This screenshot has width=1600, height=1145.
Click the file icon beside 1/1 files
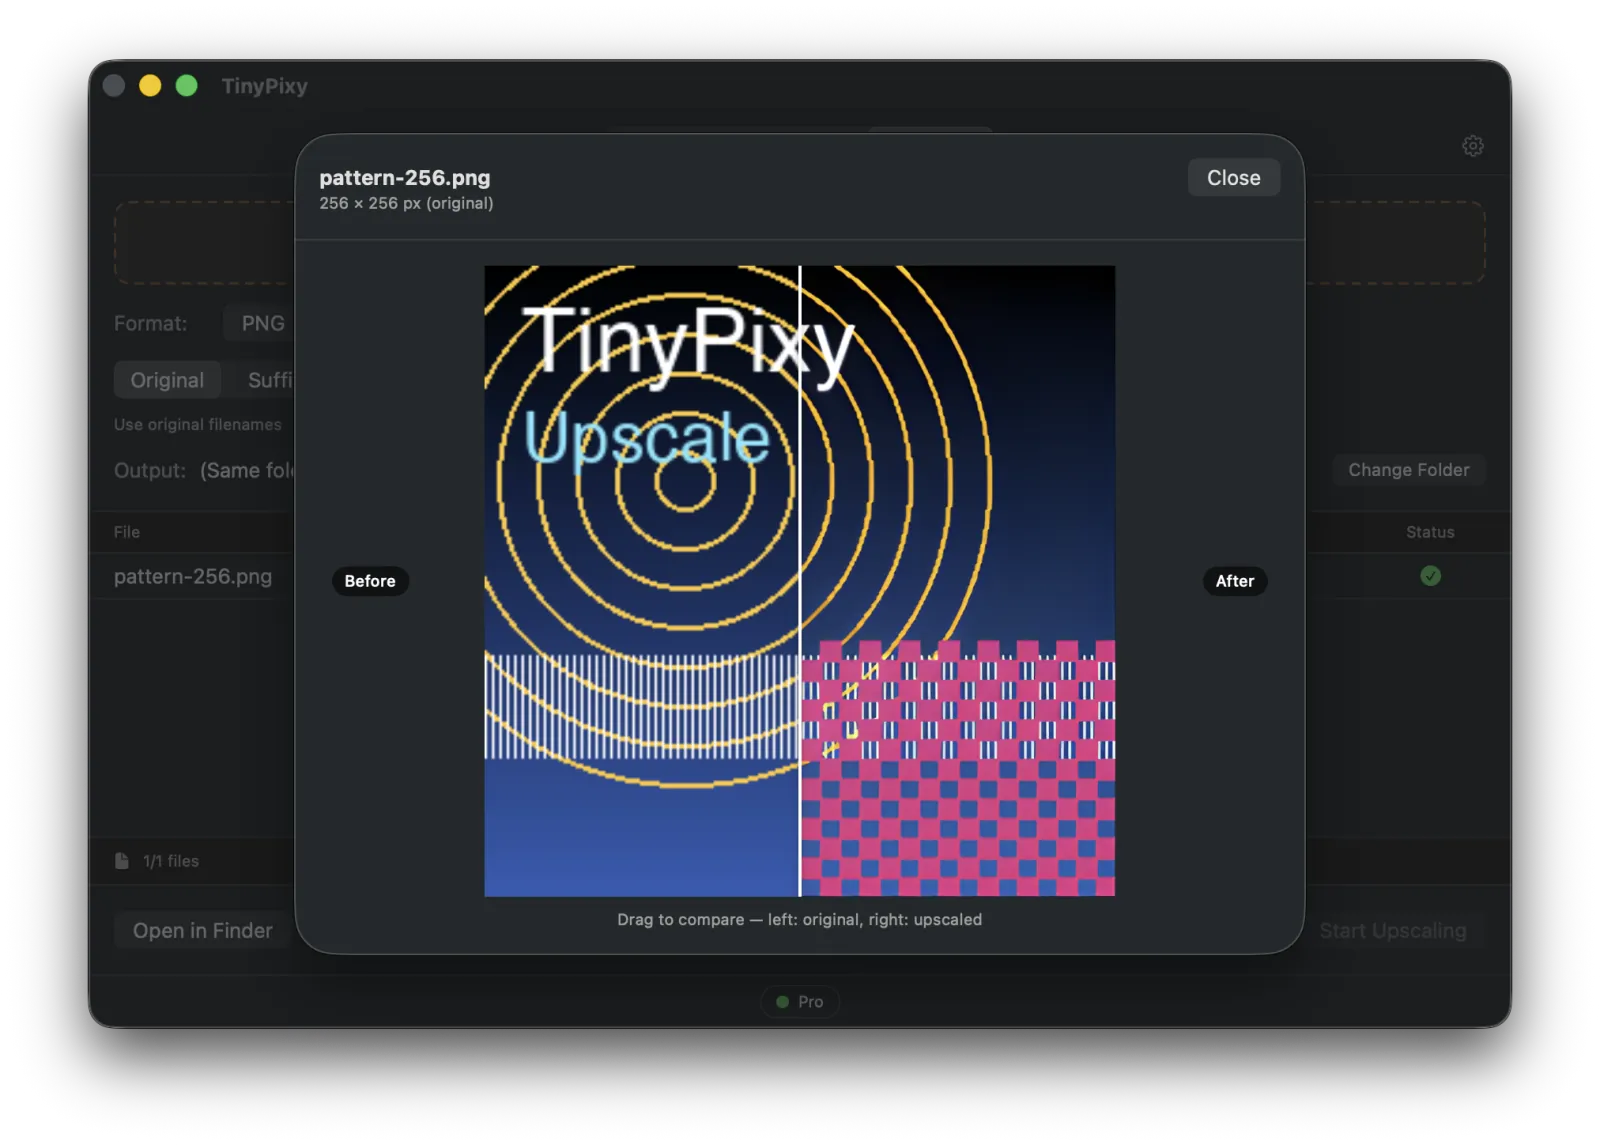(x=122, y=861)
